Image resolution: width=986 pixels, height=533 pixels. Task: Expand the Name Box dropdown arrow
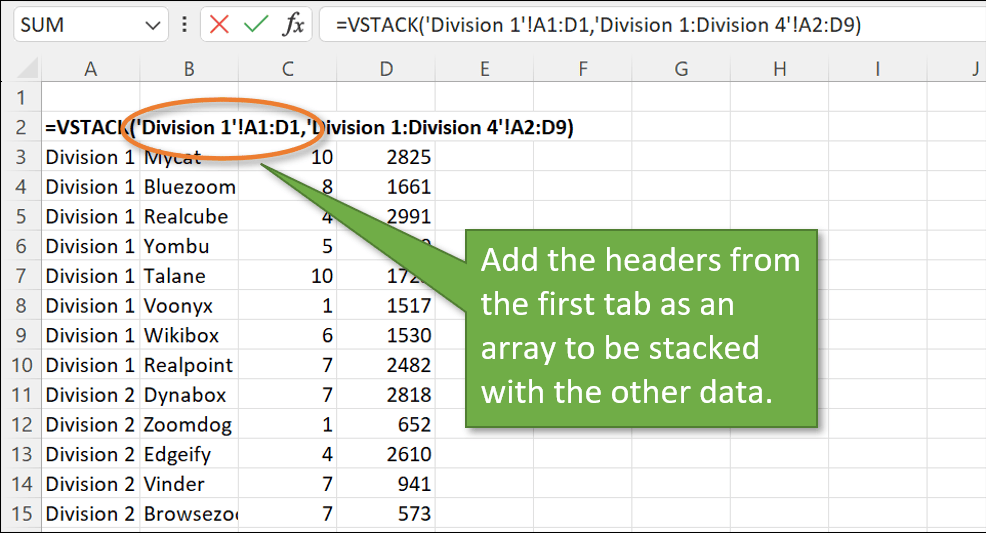151,25
